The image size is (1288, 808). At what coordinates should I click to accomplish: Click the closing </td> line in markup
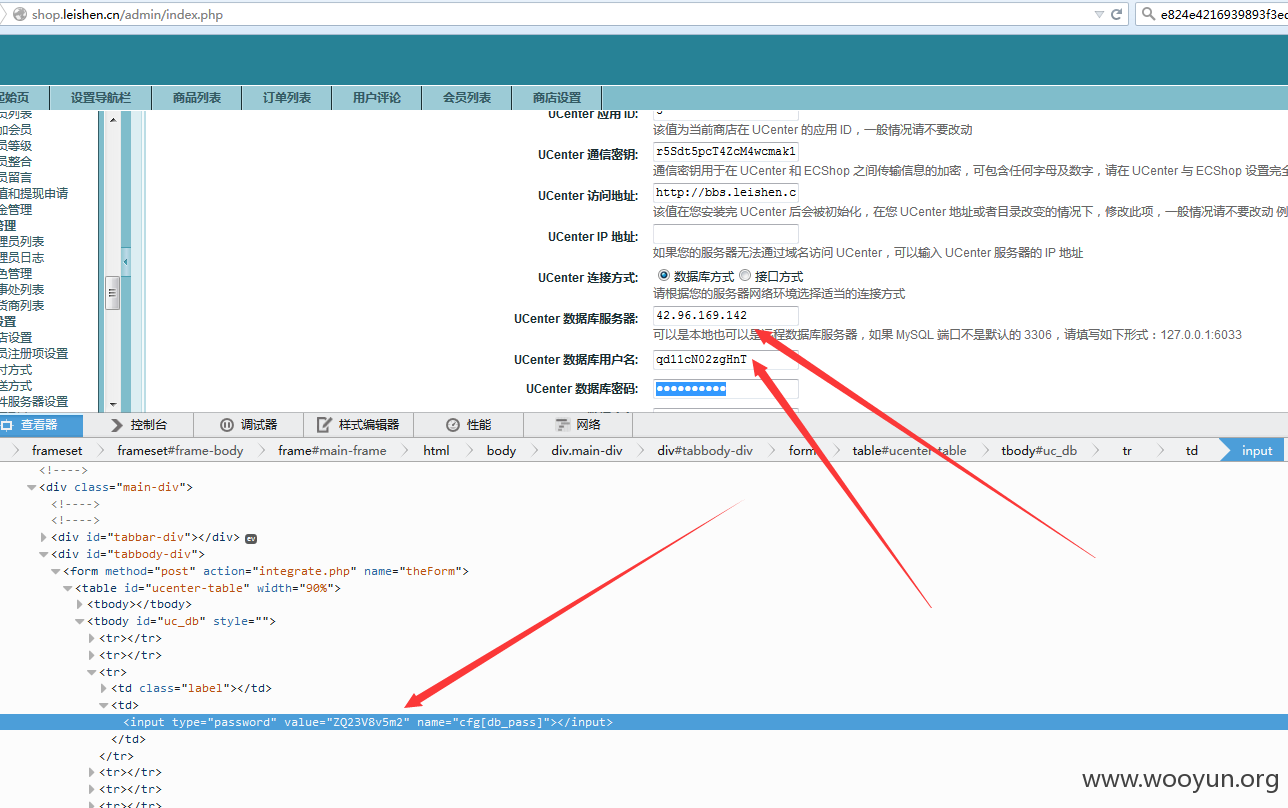pyautogui.click(x=129, y=739)
